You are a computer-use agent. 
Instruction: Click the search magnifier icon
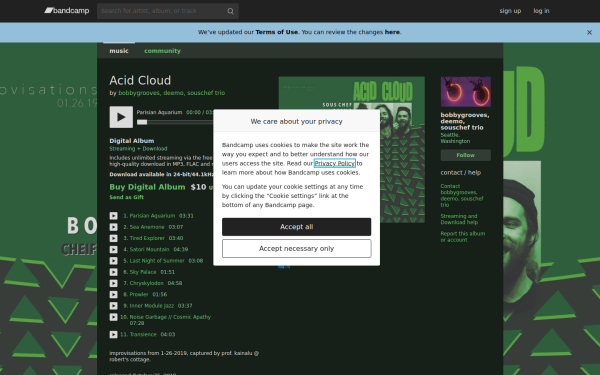230,11
